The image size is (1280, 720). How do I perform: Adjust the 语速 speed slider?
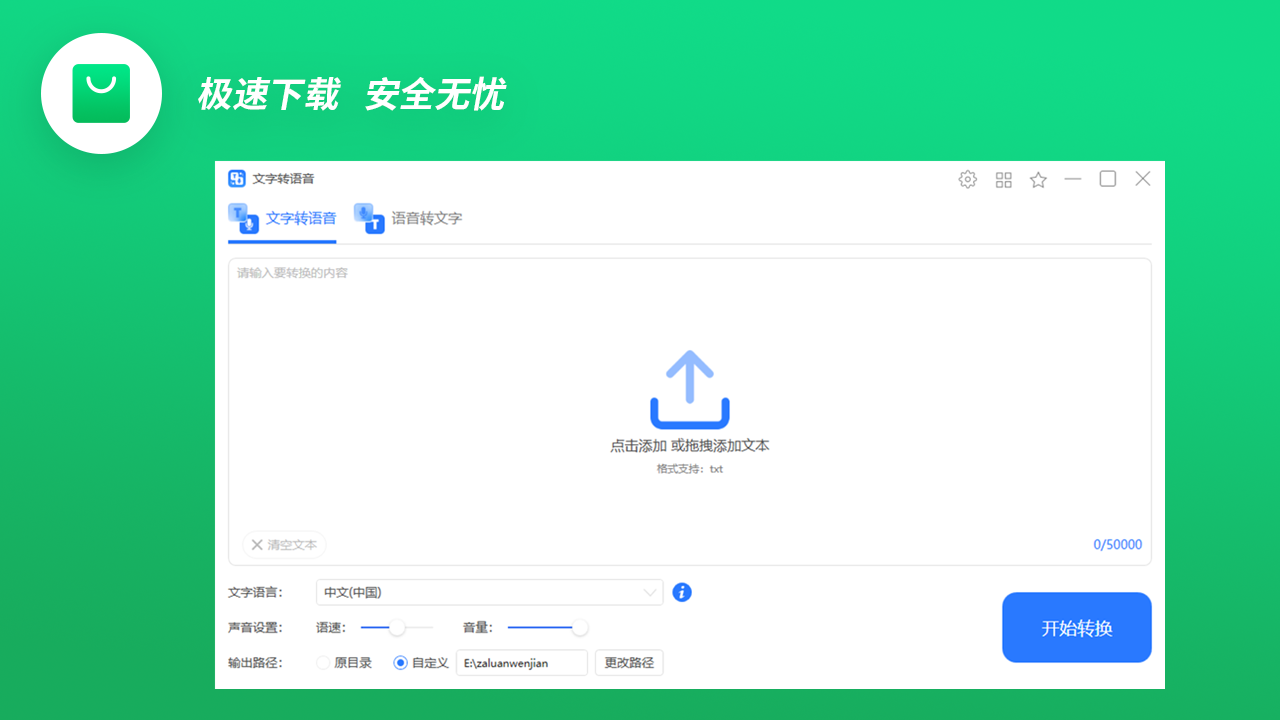click(x=397, y=628)
